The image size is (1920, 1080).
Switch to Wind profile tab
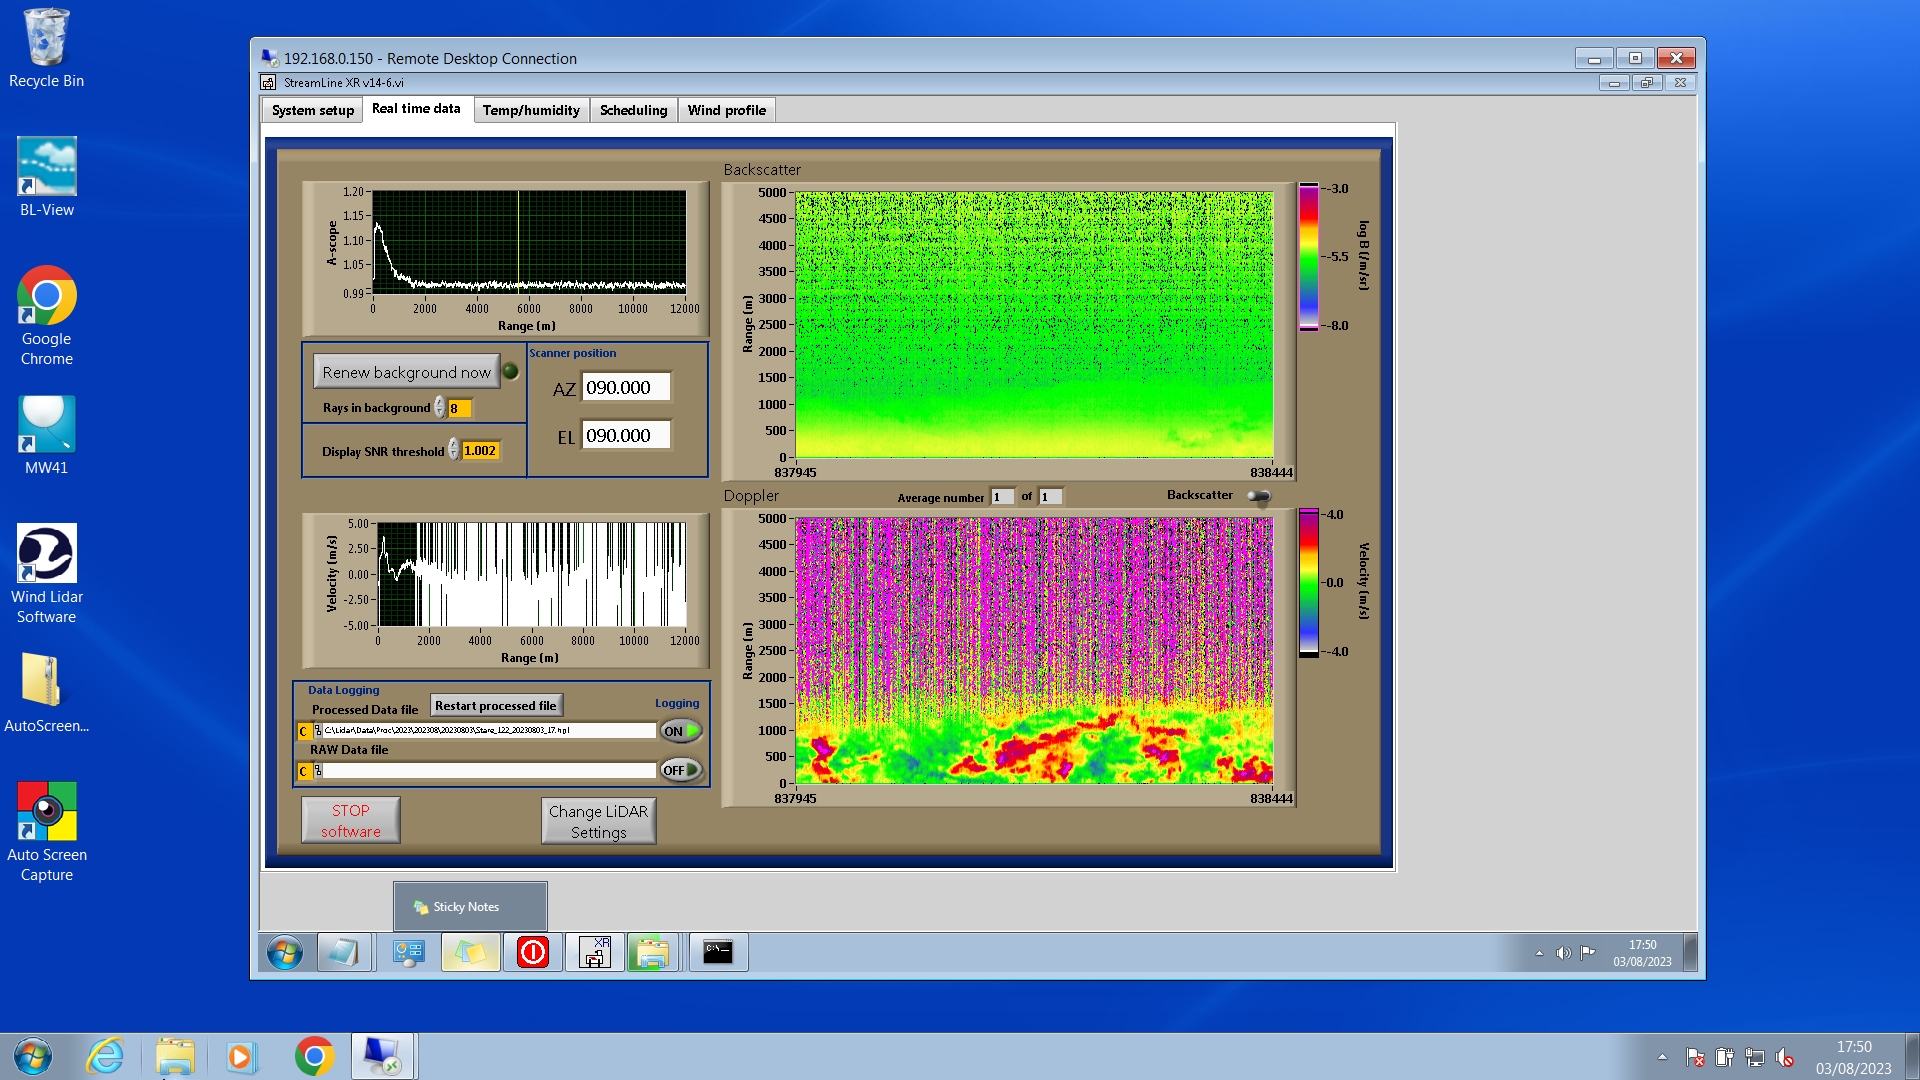[x=726, y=110]
